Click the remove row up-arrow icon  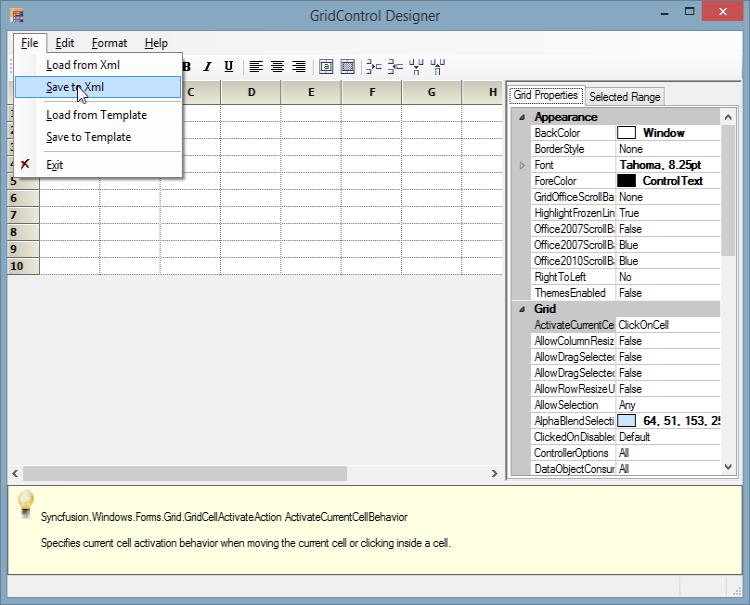(438, 66)
